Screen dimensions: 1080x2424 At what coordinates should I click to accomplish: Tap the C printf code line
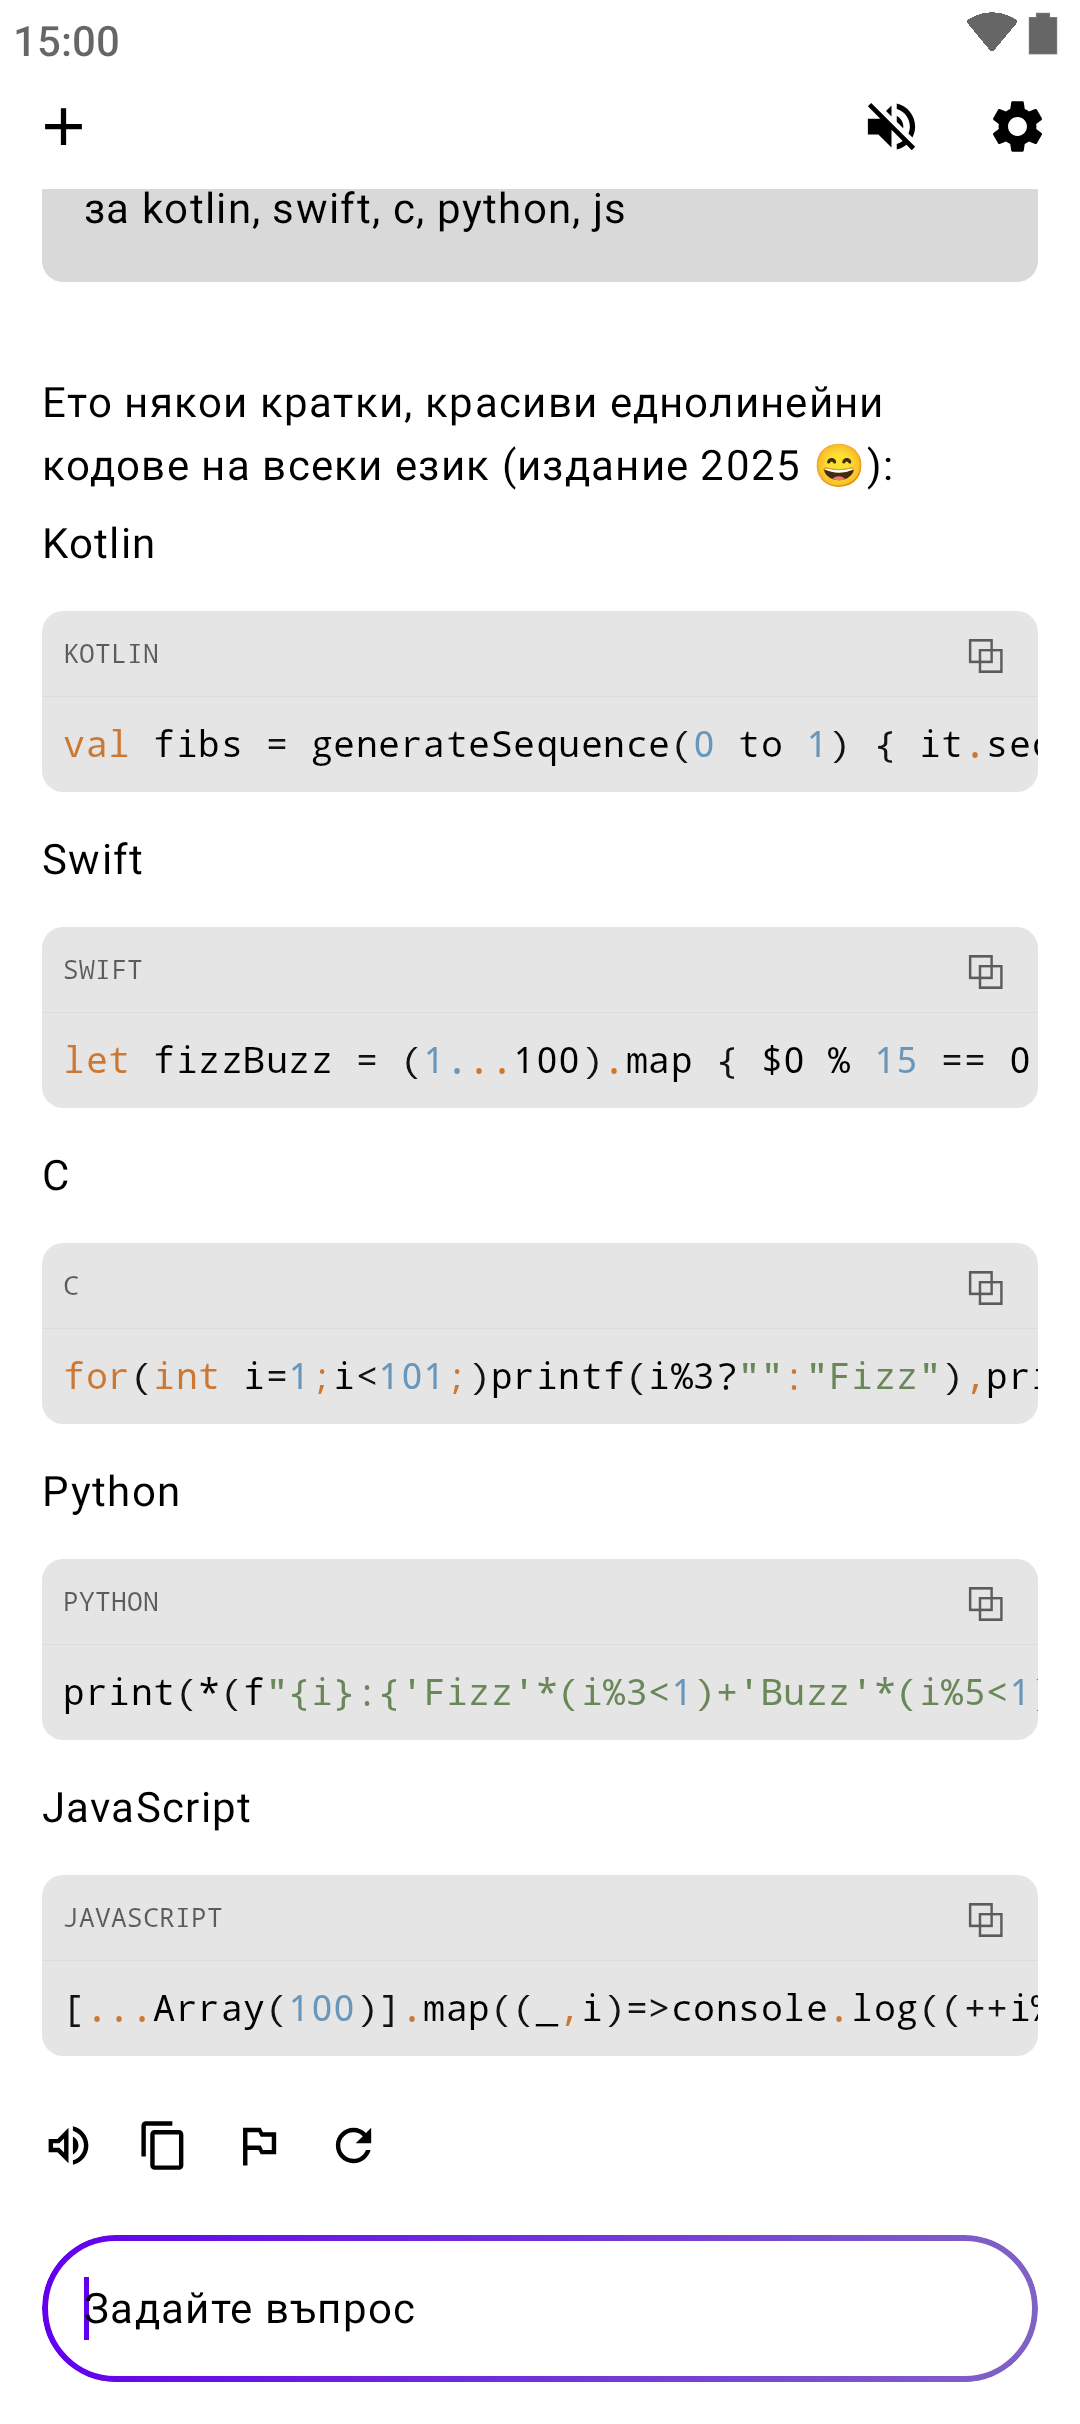pyautogui.click(x=540, y=1377)
